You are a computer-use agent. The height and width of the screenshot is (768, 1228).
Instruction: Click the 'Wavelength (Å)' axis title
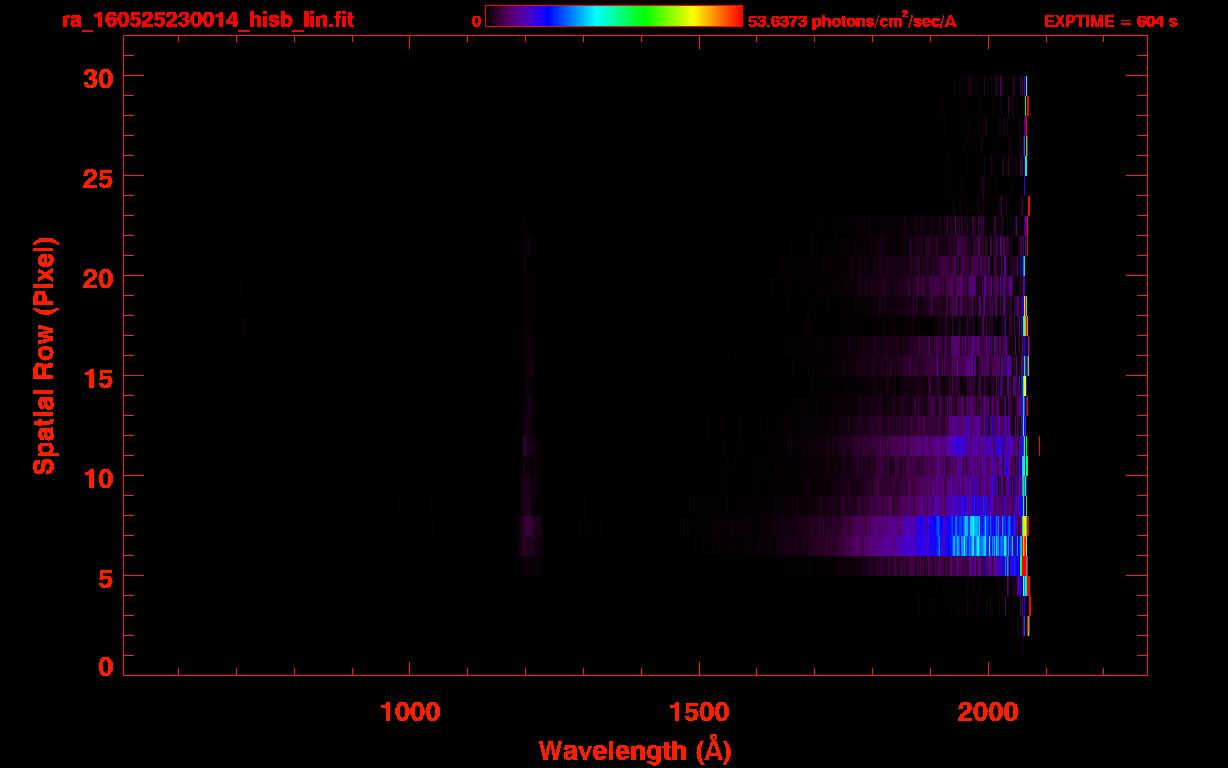pos(635,750)
